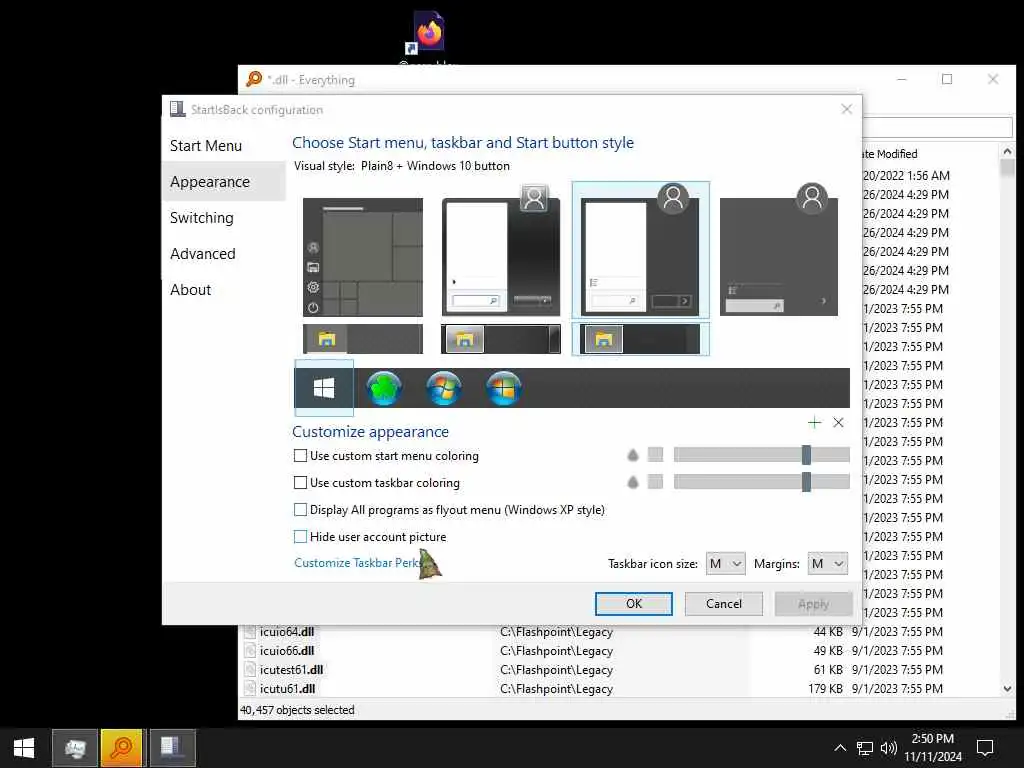The image size is (1024, 768).
Task: Click the icuio64.dll file icon
Action: click(x=249, y=632)
